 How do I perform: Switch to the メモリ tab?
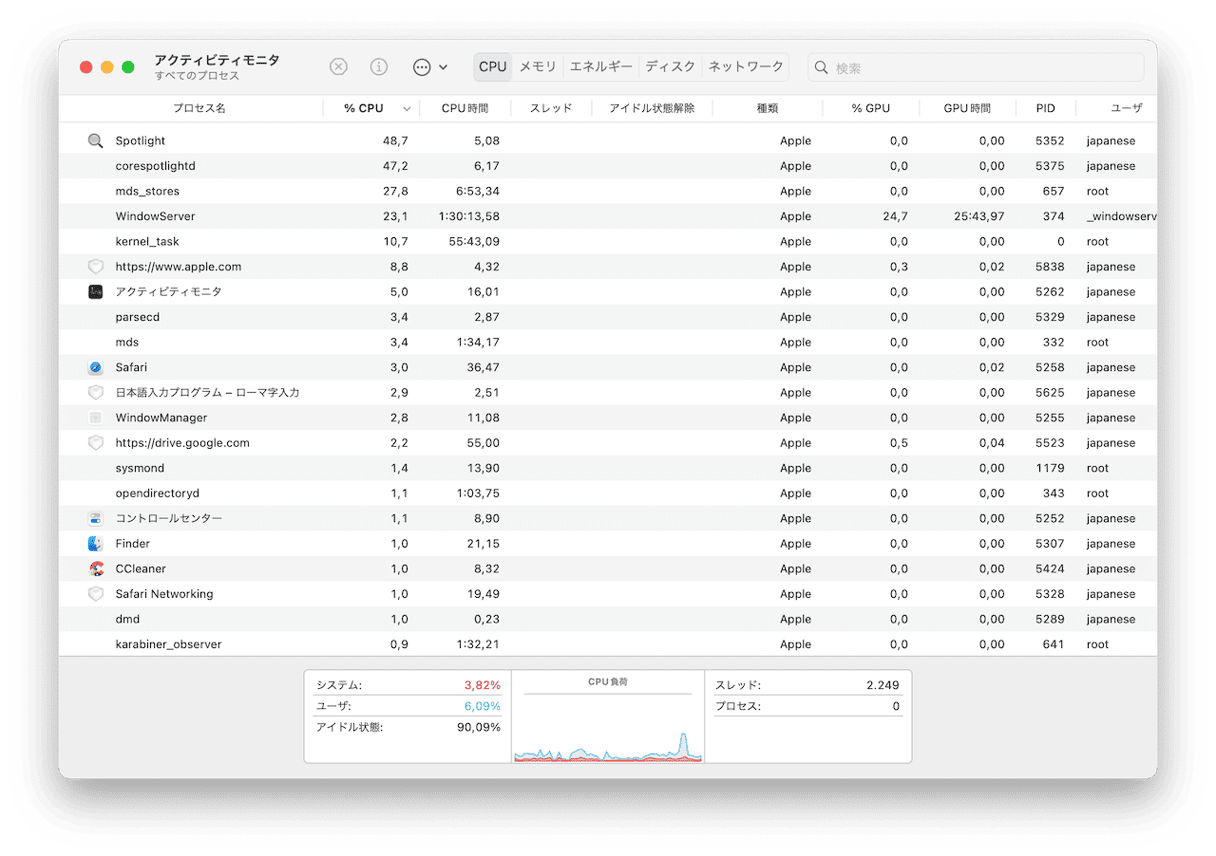538,67
